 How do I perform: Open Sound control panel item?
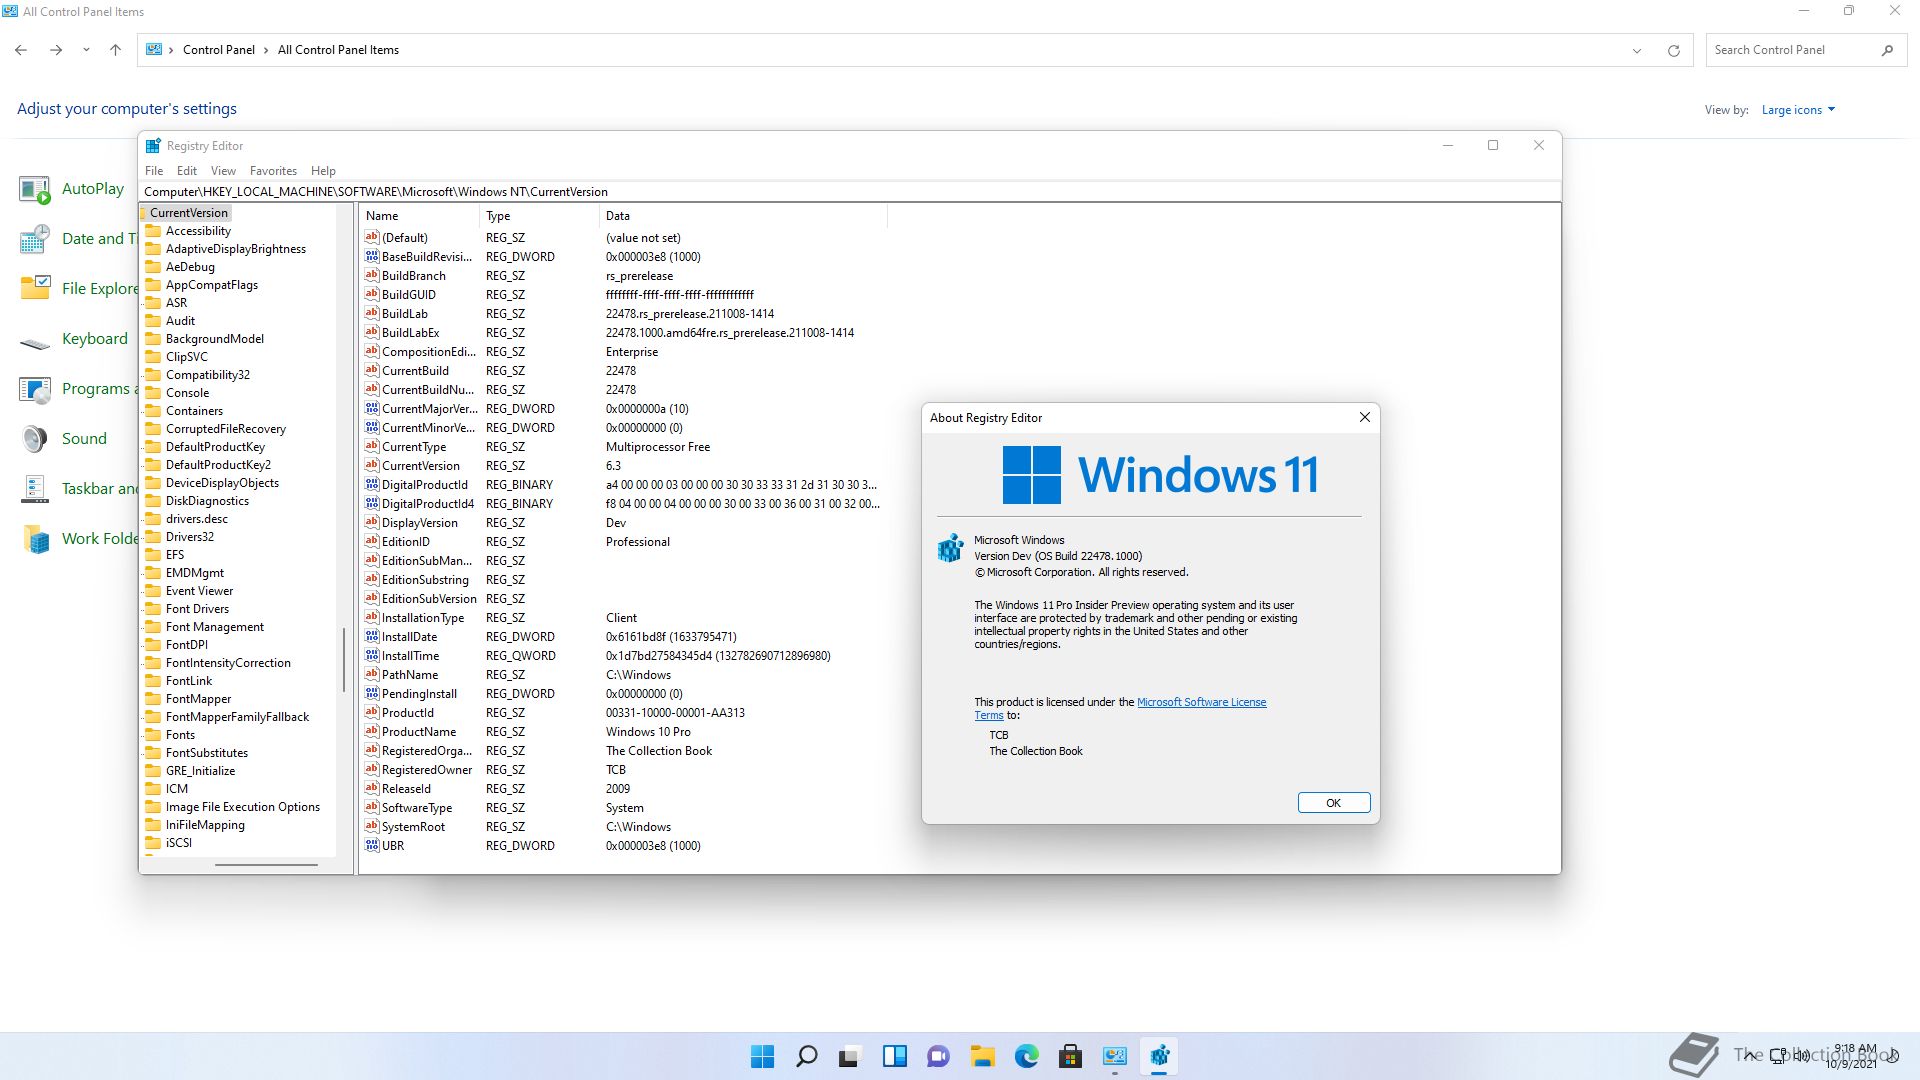35,439
